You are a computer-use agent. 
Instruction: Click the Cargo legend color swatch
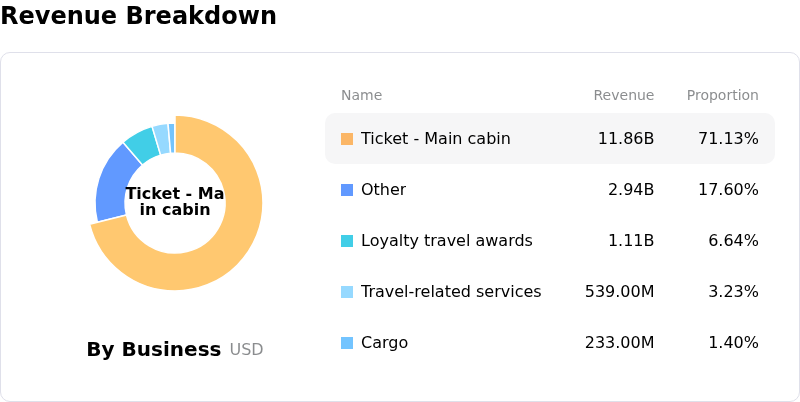347,343
